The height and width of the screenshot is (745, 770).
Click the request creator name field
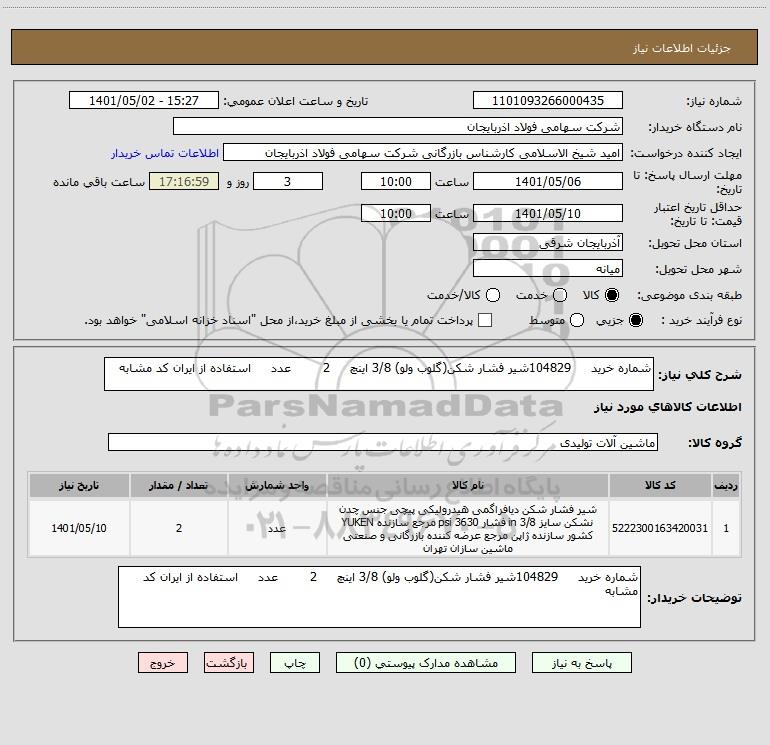pos(423,153)
